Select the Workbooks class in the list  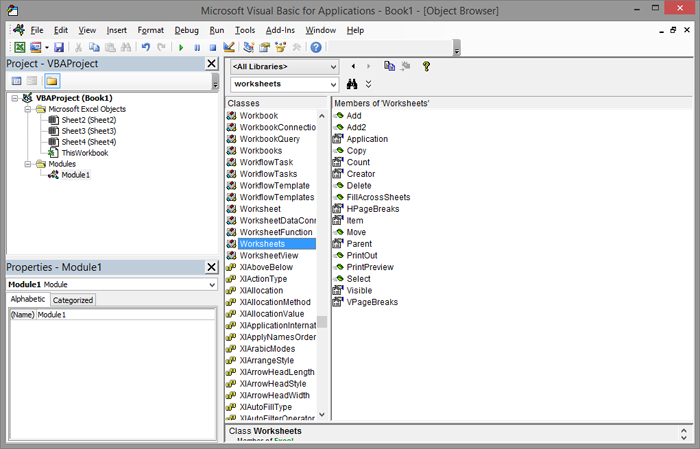pyautogui.click(x=261, y=150)
